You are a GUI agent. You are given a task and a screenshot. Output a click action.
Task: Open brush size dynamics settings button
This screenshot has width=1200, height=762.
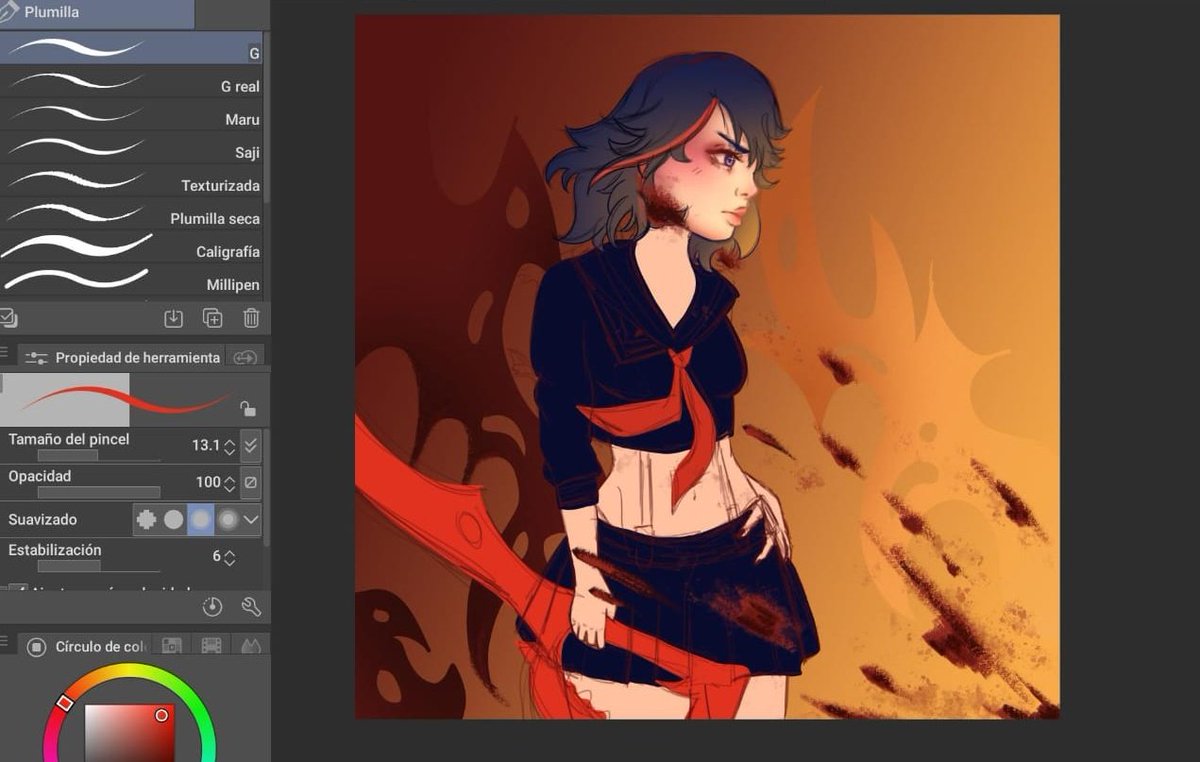click(x=251, y=446)
